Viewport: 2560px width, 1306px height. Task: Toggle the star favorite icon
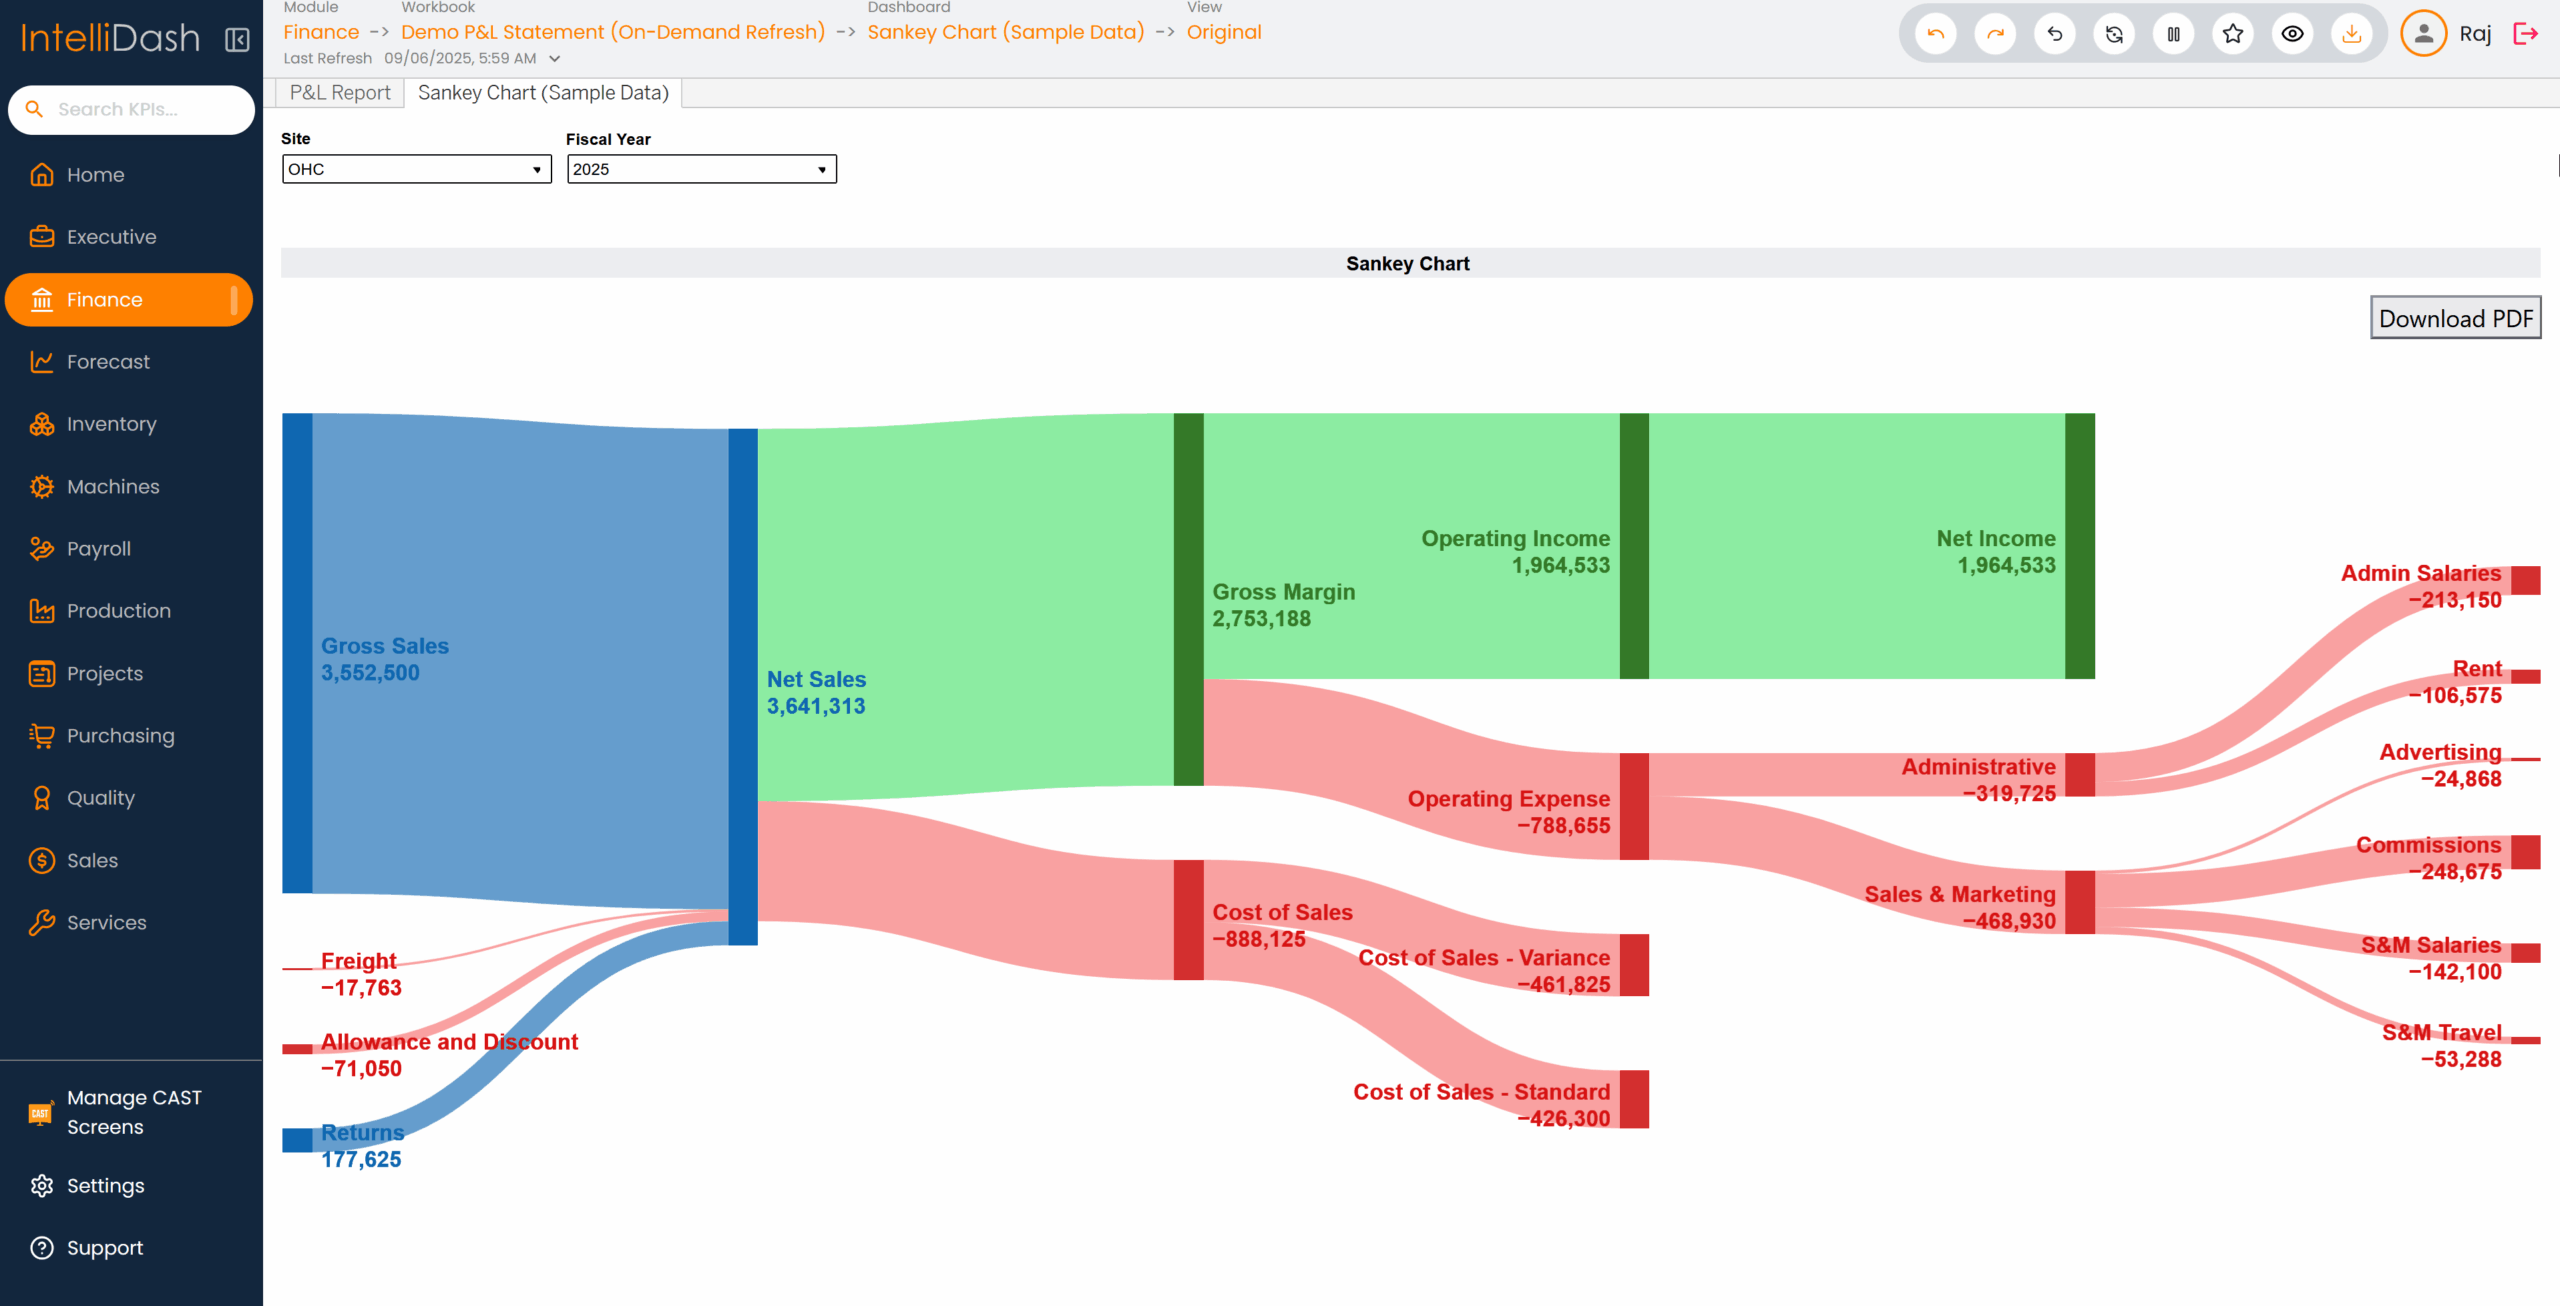[2233, 34]
